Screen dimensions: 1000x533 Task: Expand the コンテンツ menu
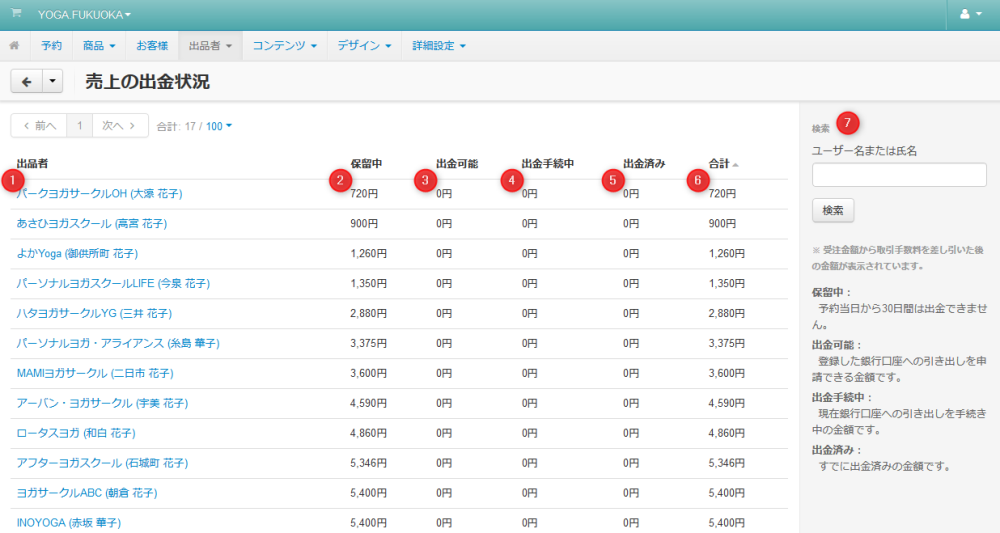tap(284, 46)
